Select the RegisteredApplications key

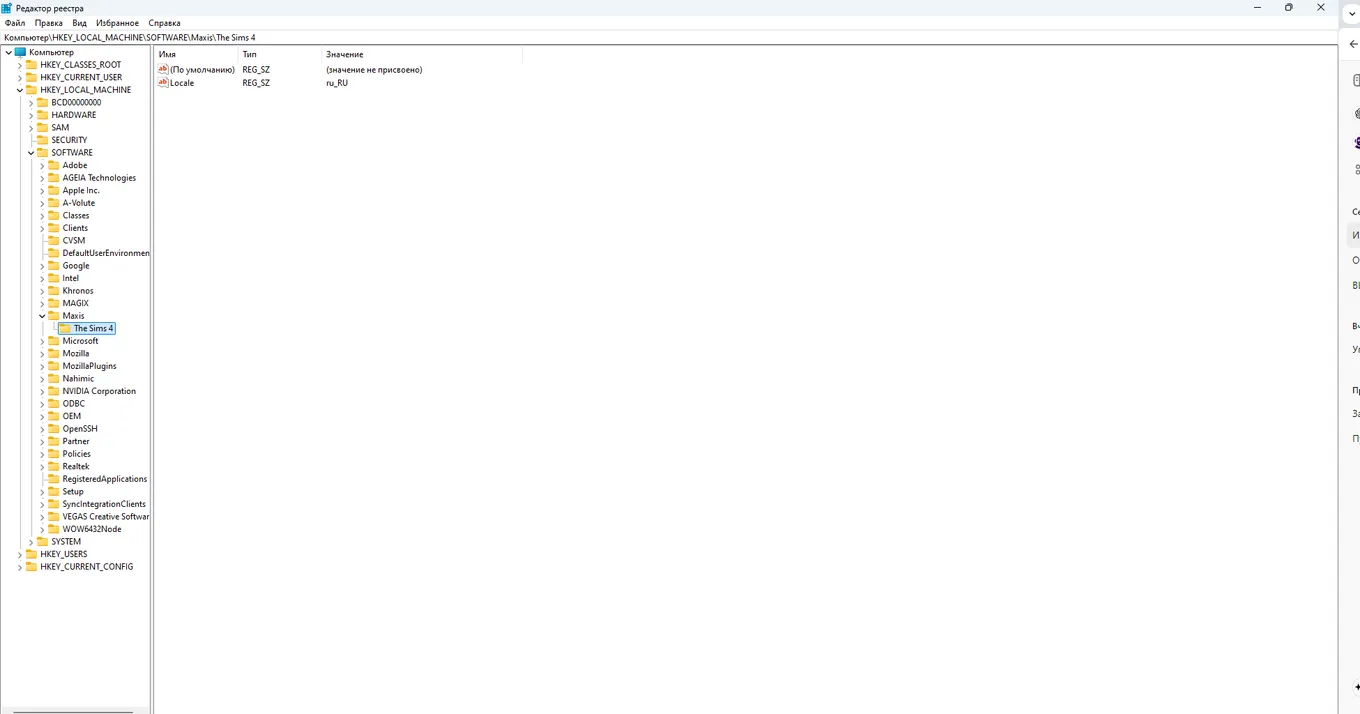pos(104,479)
